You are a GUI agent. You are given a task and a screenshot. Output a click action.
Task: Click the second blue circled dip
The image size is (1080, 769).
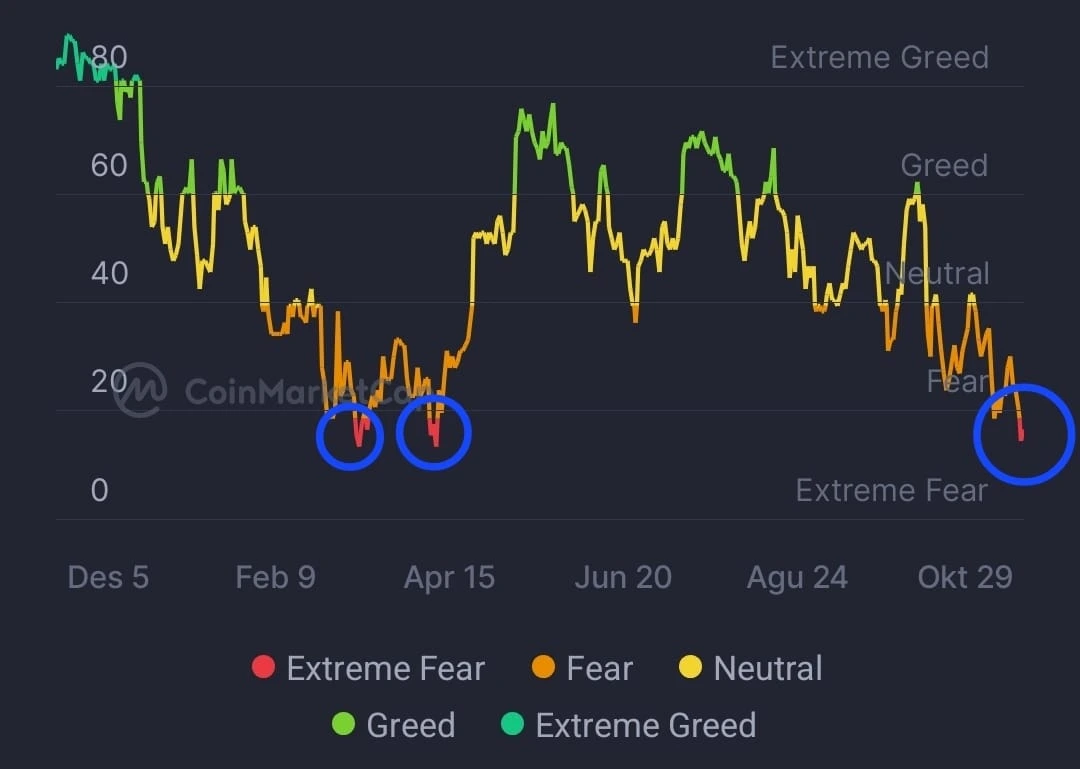click(x=434, y=432)
